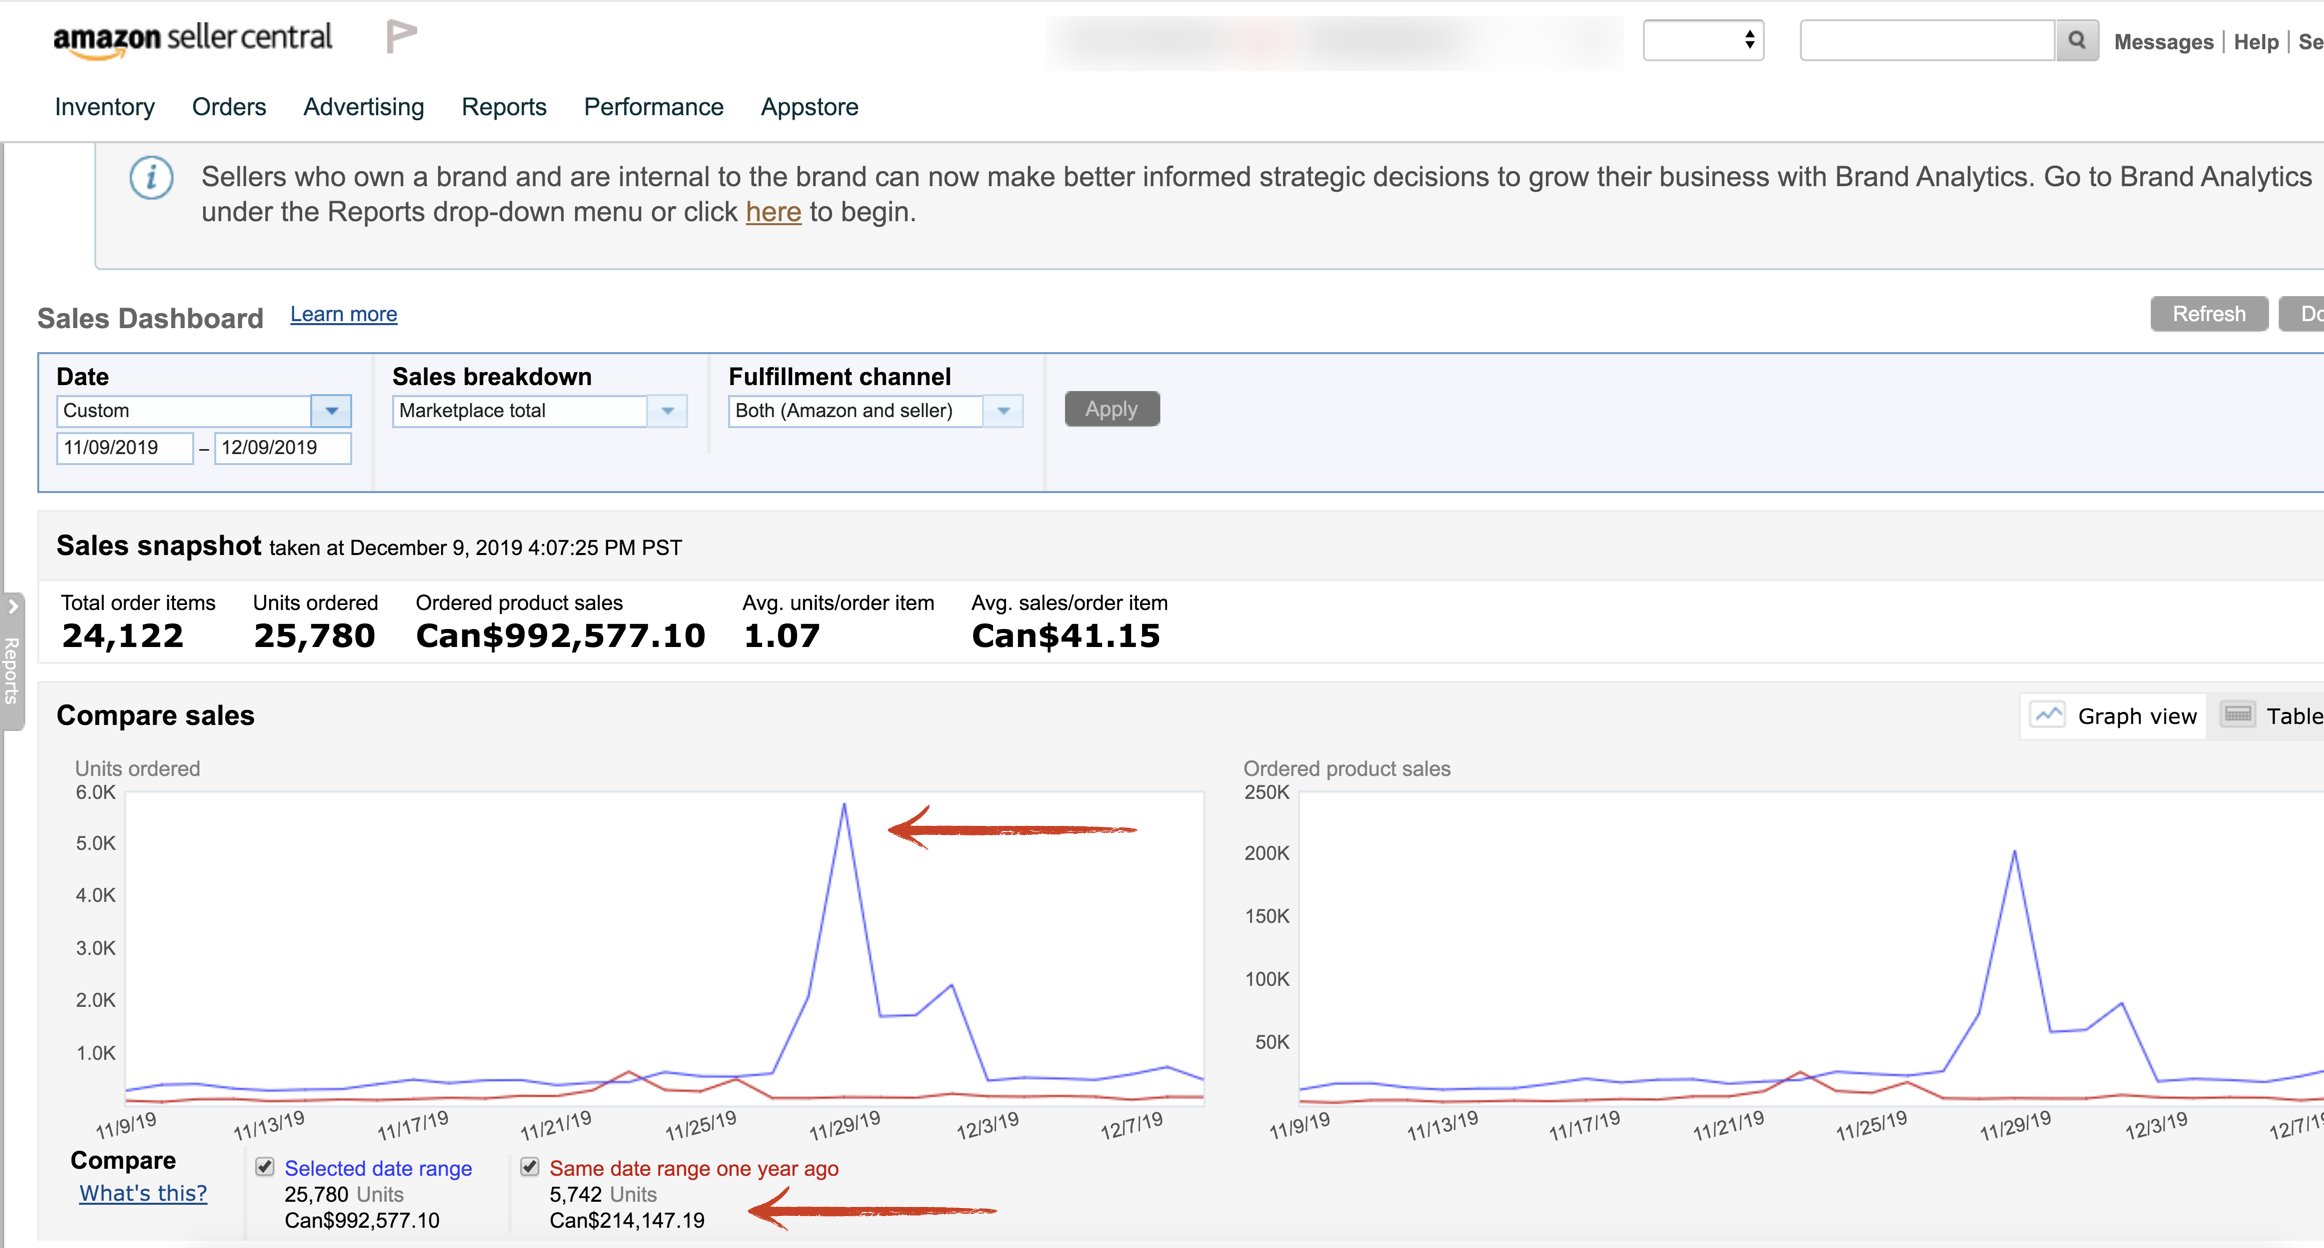
Task: Open the Reports menu
Action: 504,107
